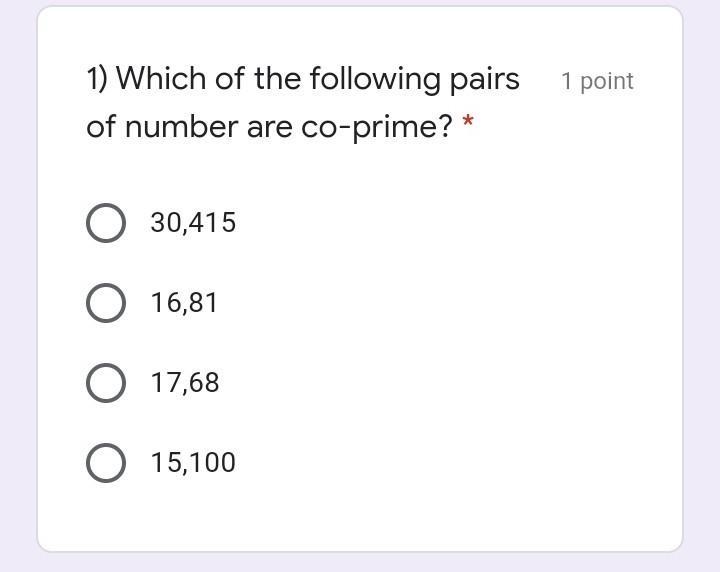This screenshot has height=572, width=720.
Task: Click the question number "1)"
Action: click(x=97, y=79)
